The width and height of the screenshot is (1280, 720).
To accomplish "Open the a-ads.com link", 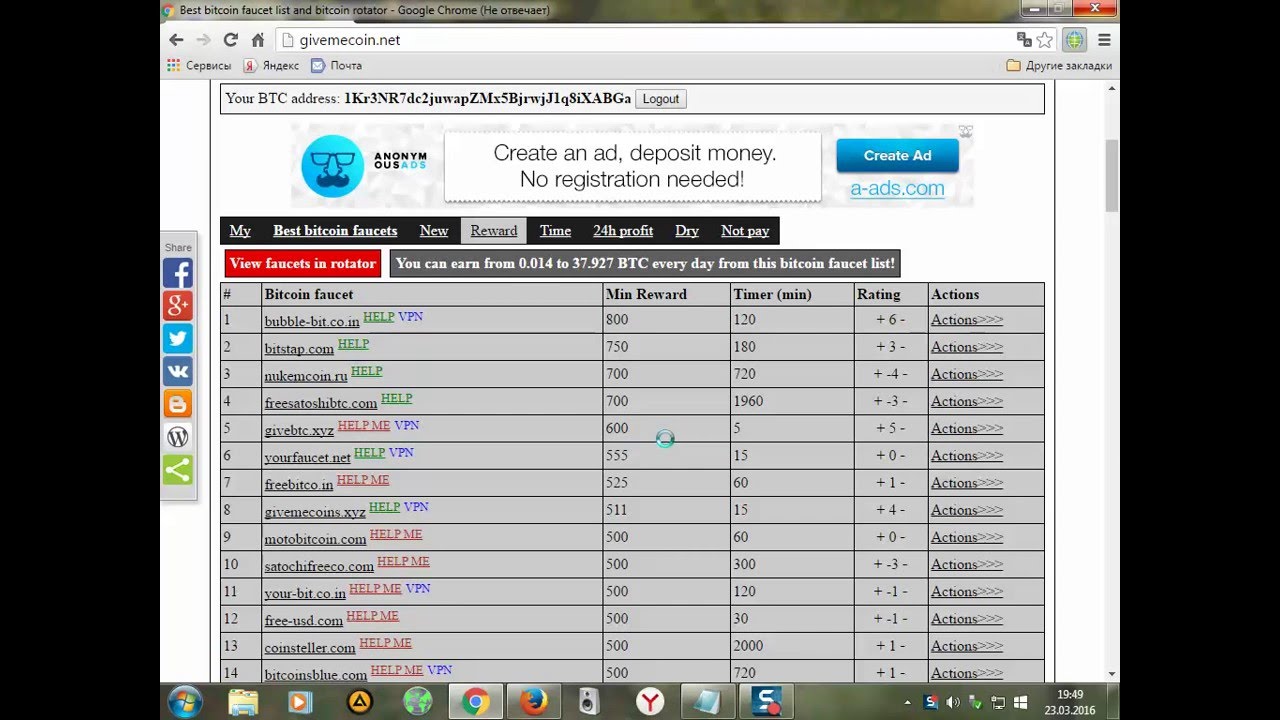I will click(x=897, y=188).
